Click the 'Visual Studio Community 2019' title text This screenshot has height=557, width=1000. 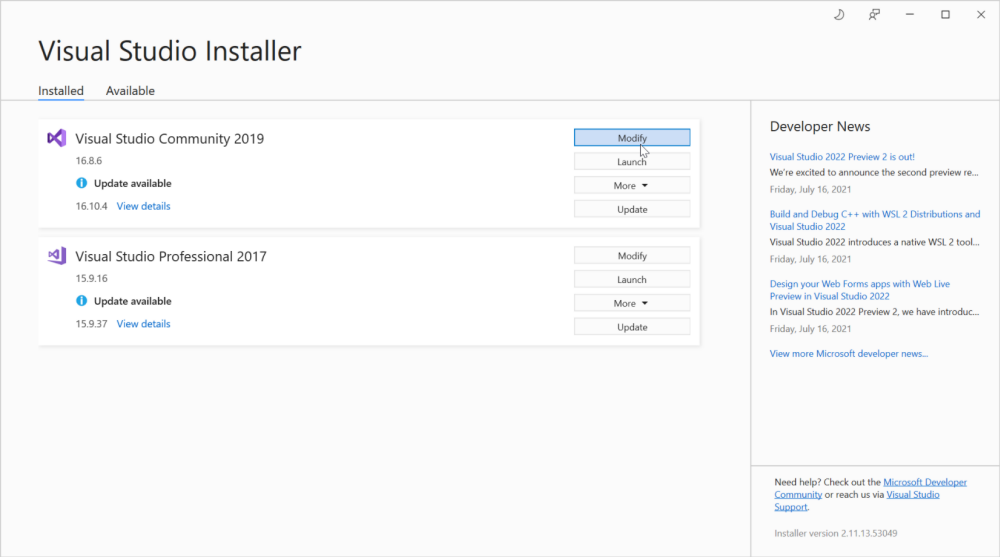[170, 138]
